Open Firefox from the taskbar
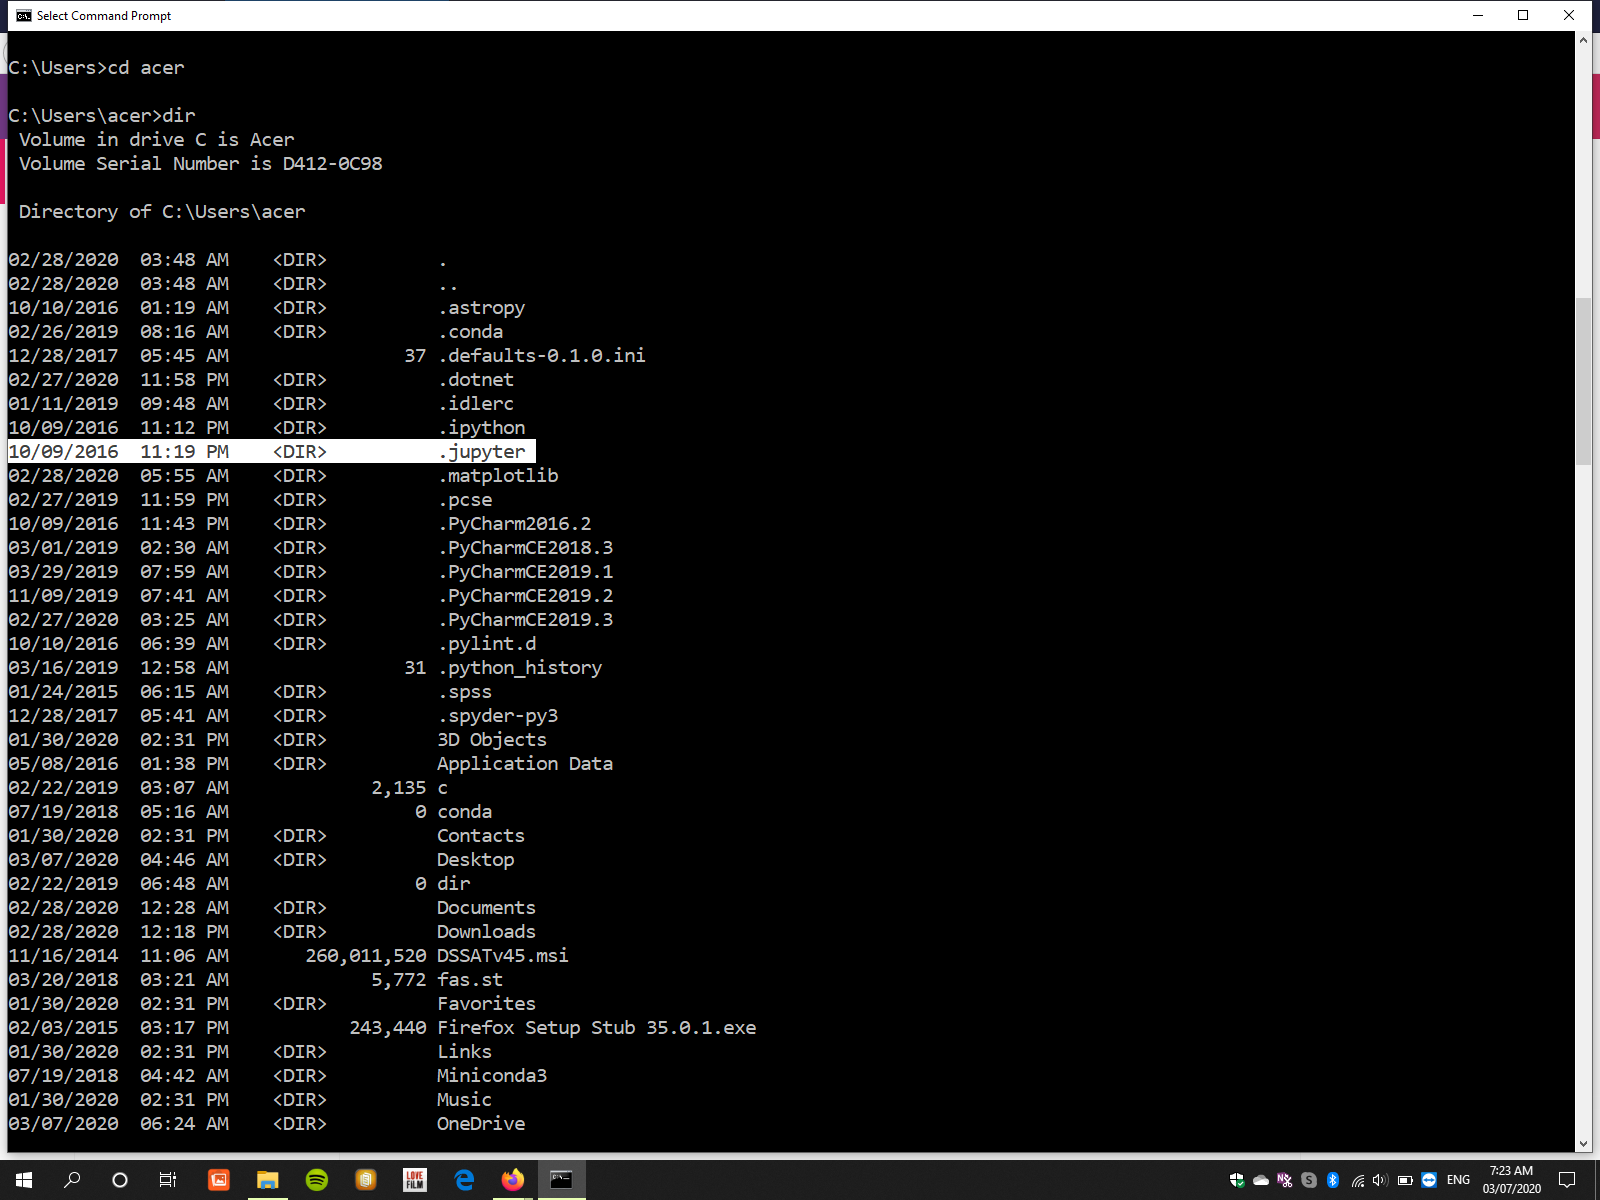 pos(513,1180)
